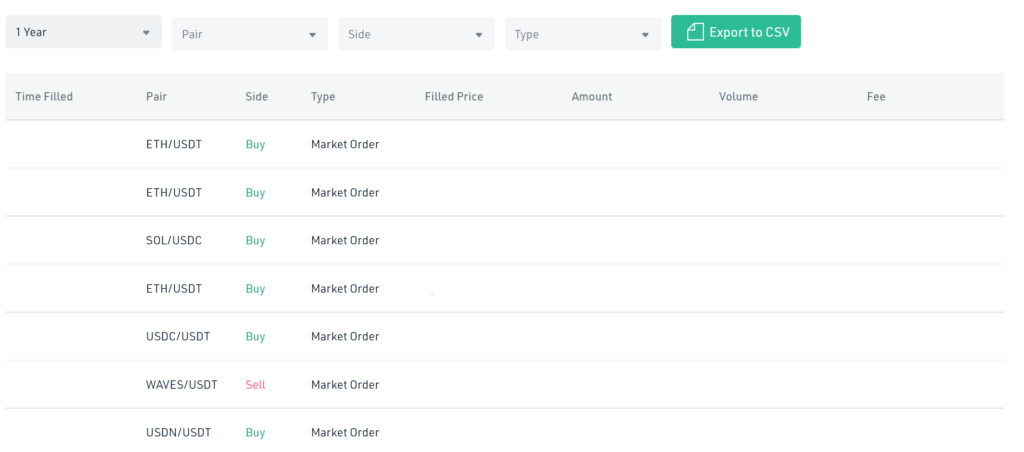The height and width of the screenshot is (452, 1024).
Task: Open the Side filter dropdown
Action: tap(416, 34)
